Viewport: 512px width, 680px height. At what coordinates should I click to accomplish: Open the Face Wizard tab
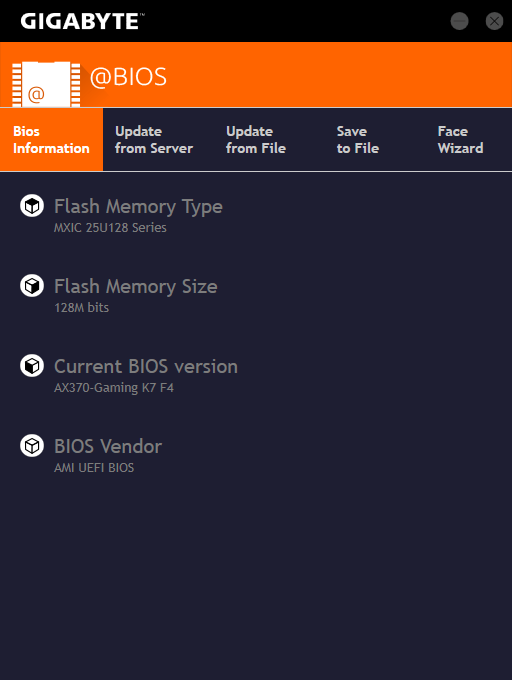point(460,140)
